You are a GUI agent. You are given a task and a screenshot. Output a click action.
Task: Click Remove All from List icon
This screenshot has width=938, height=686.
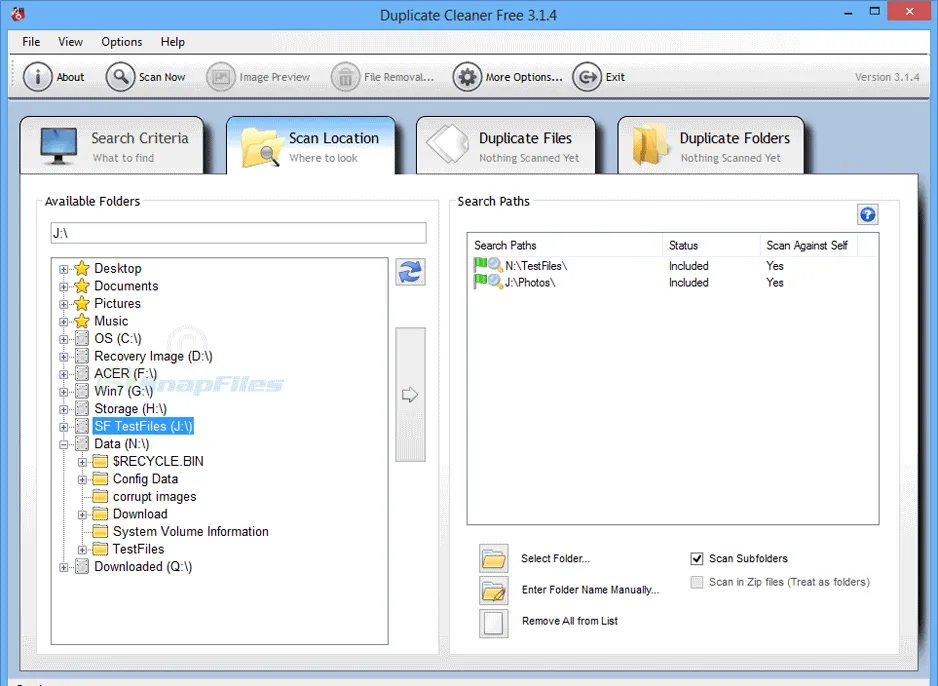click(494, 623)
